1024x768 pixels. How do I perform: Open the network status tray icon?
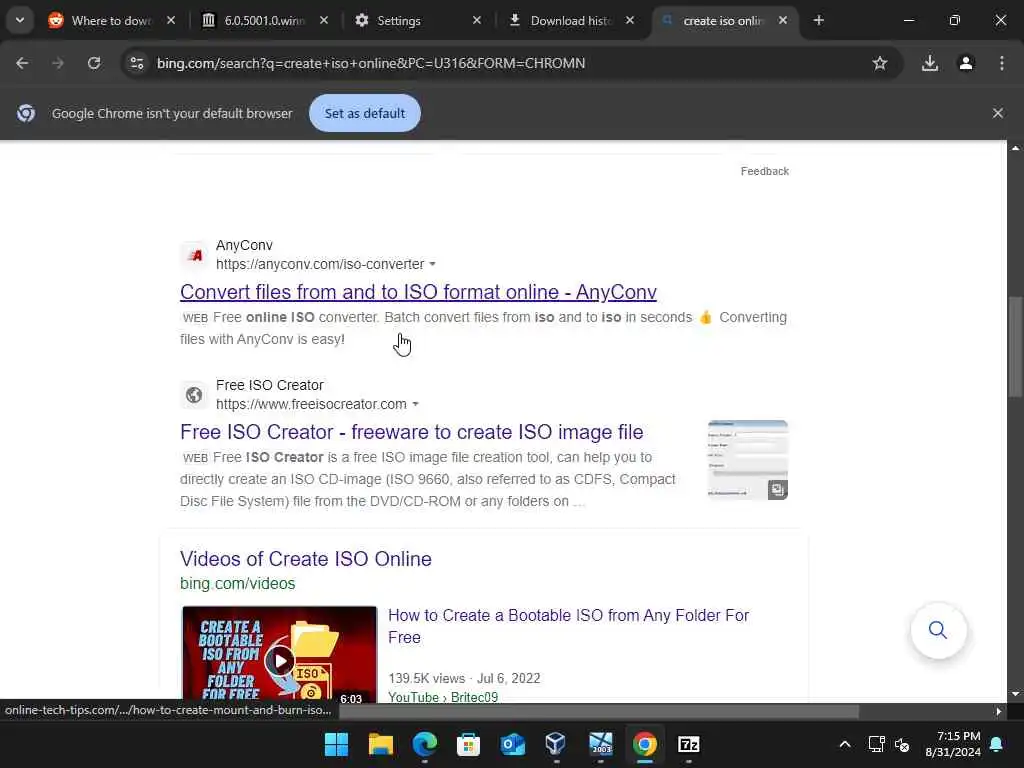coord(876,744)
